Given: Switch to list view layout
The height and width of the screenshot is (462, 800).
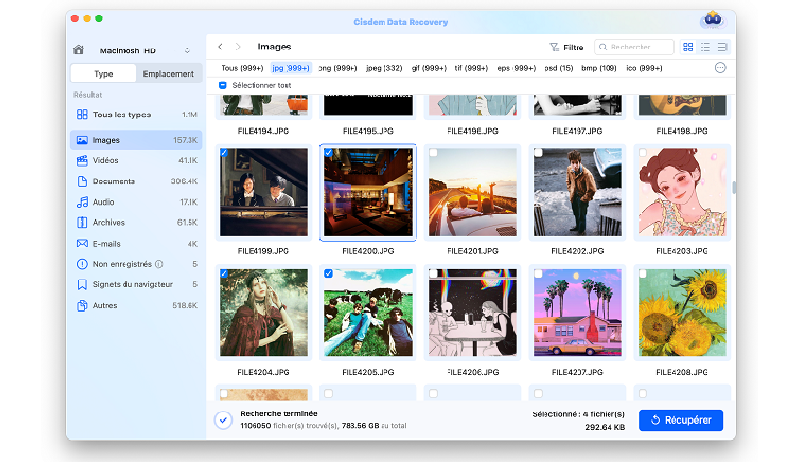Looking at the screenshot, I should (705, 47).
